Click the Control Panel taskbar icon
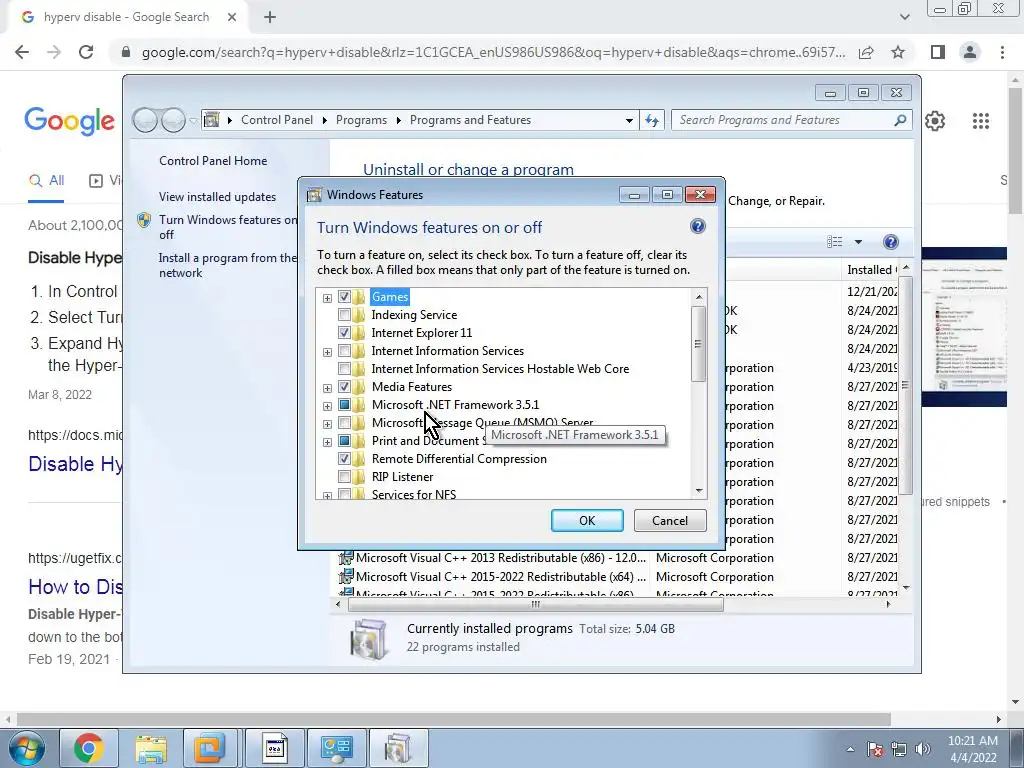1024x768 pixels. tap(337, 748)
